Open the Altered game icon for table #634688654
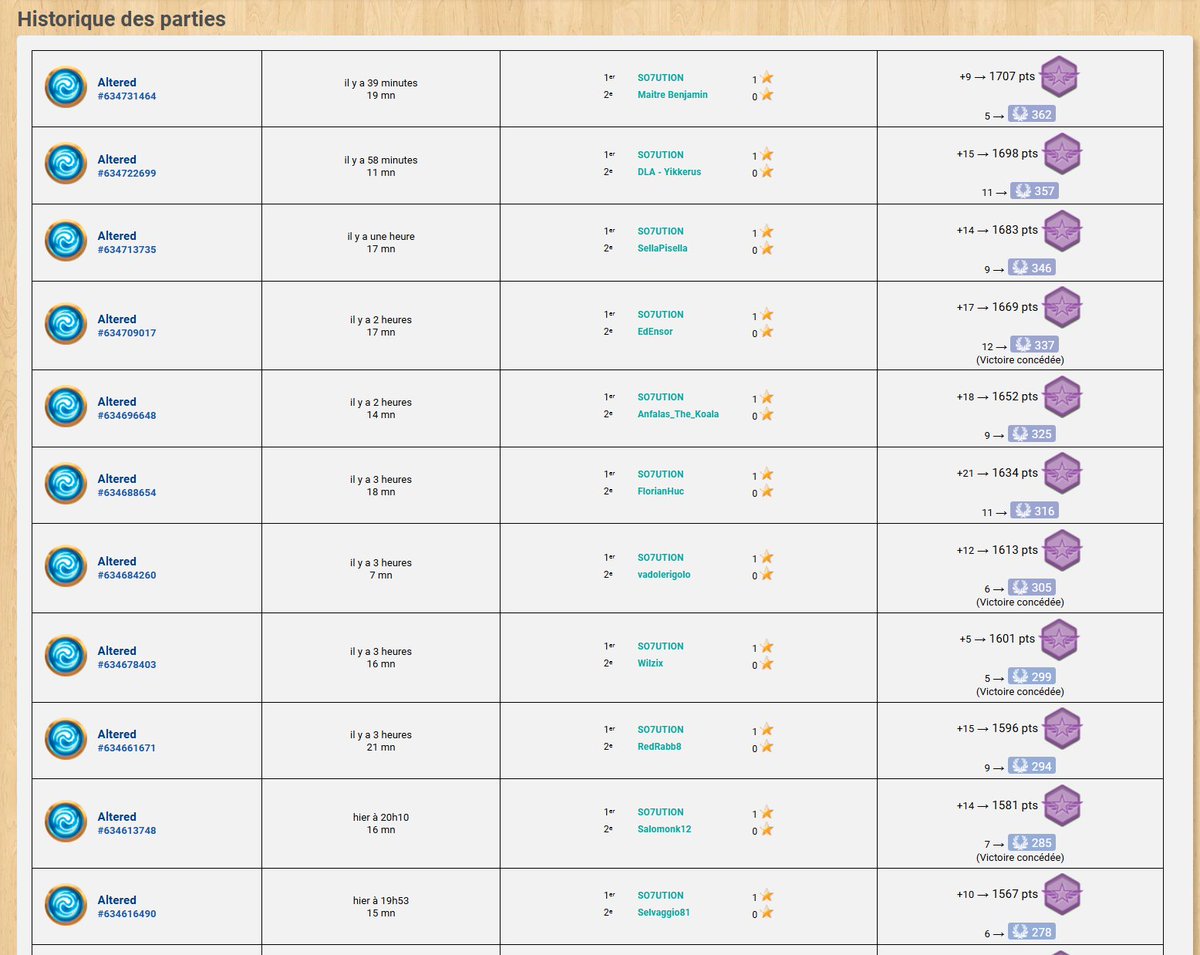This screenshot has height=955, width=1200. [x=66, y=485]
